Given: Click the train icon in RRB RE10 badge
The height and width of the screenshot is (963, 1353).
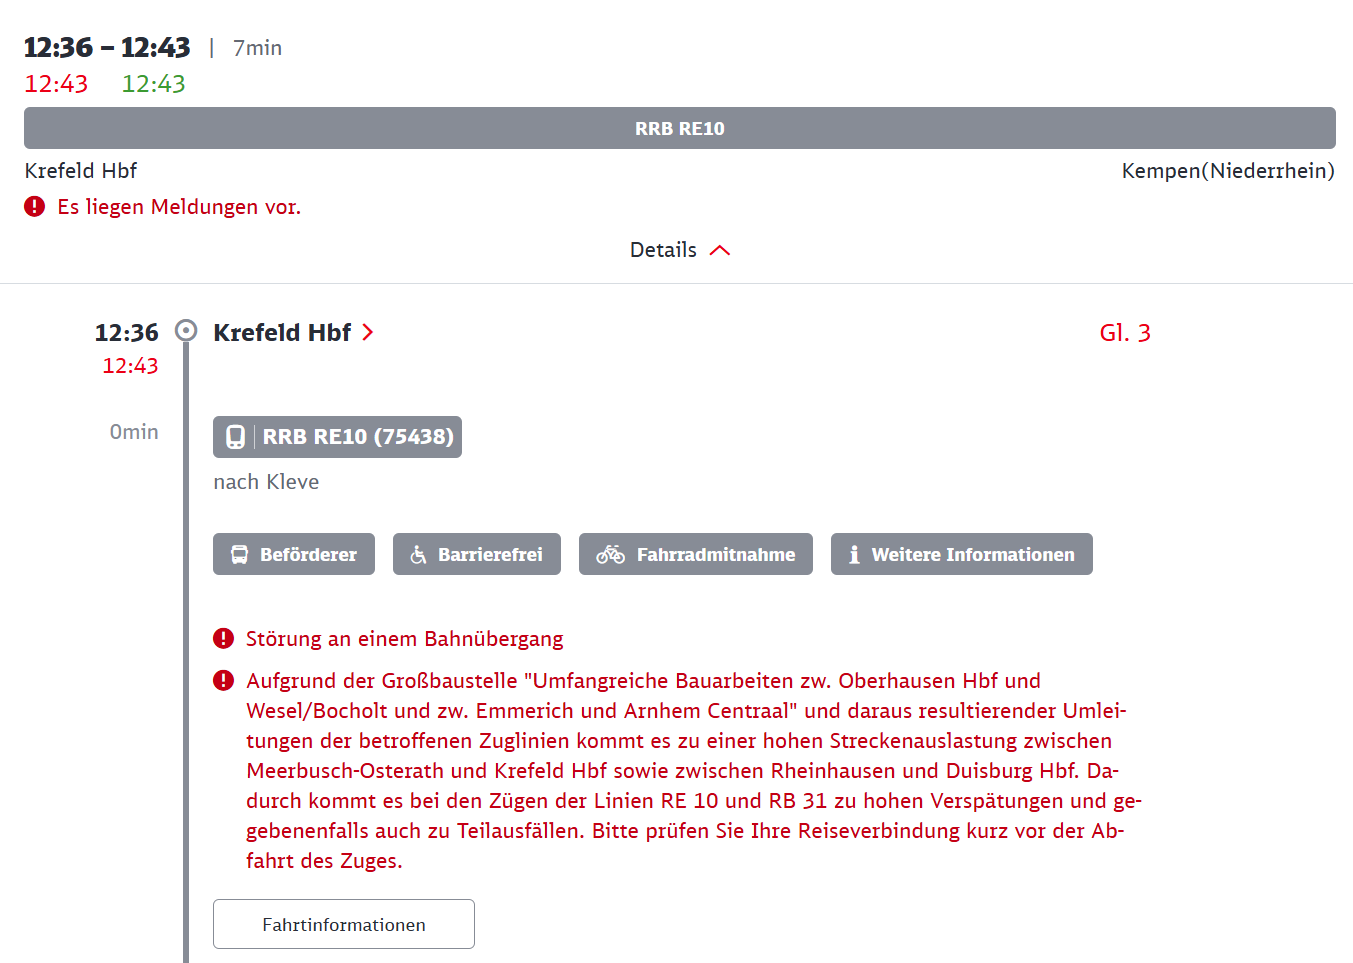Looking at the screenshot, I should pos(235,437).
